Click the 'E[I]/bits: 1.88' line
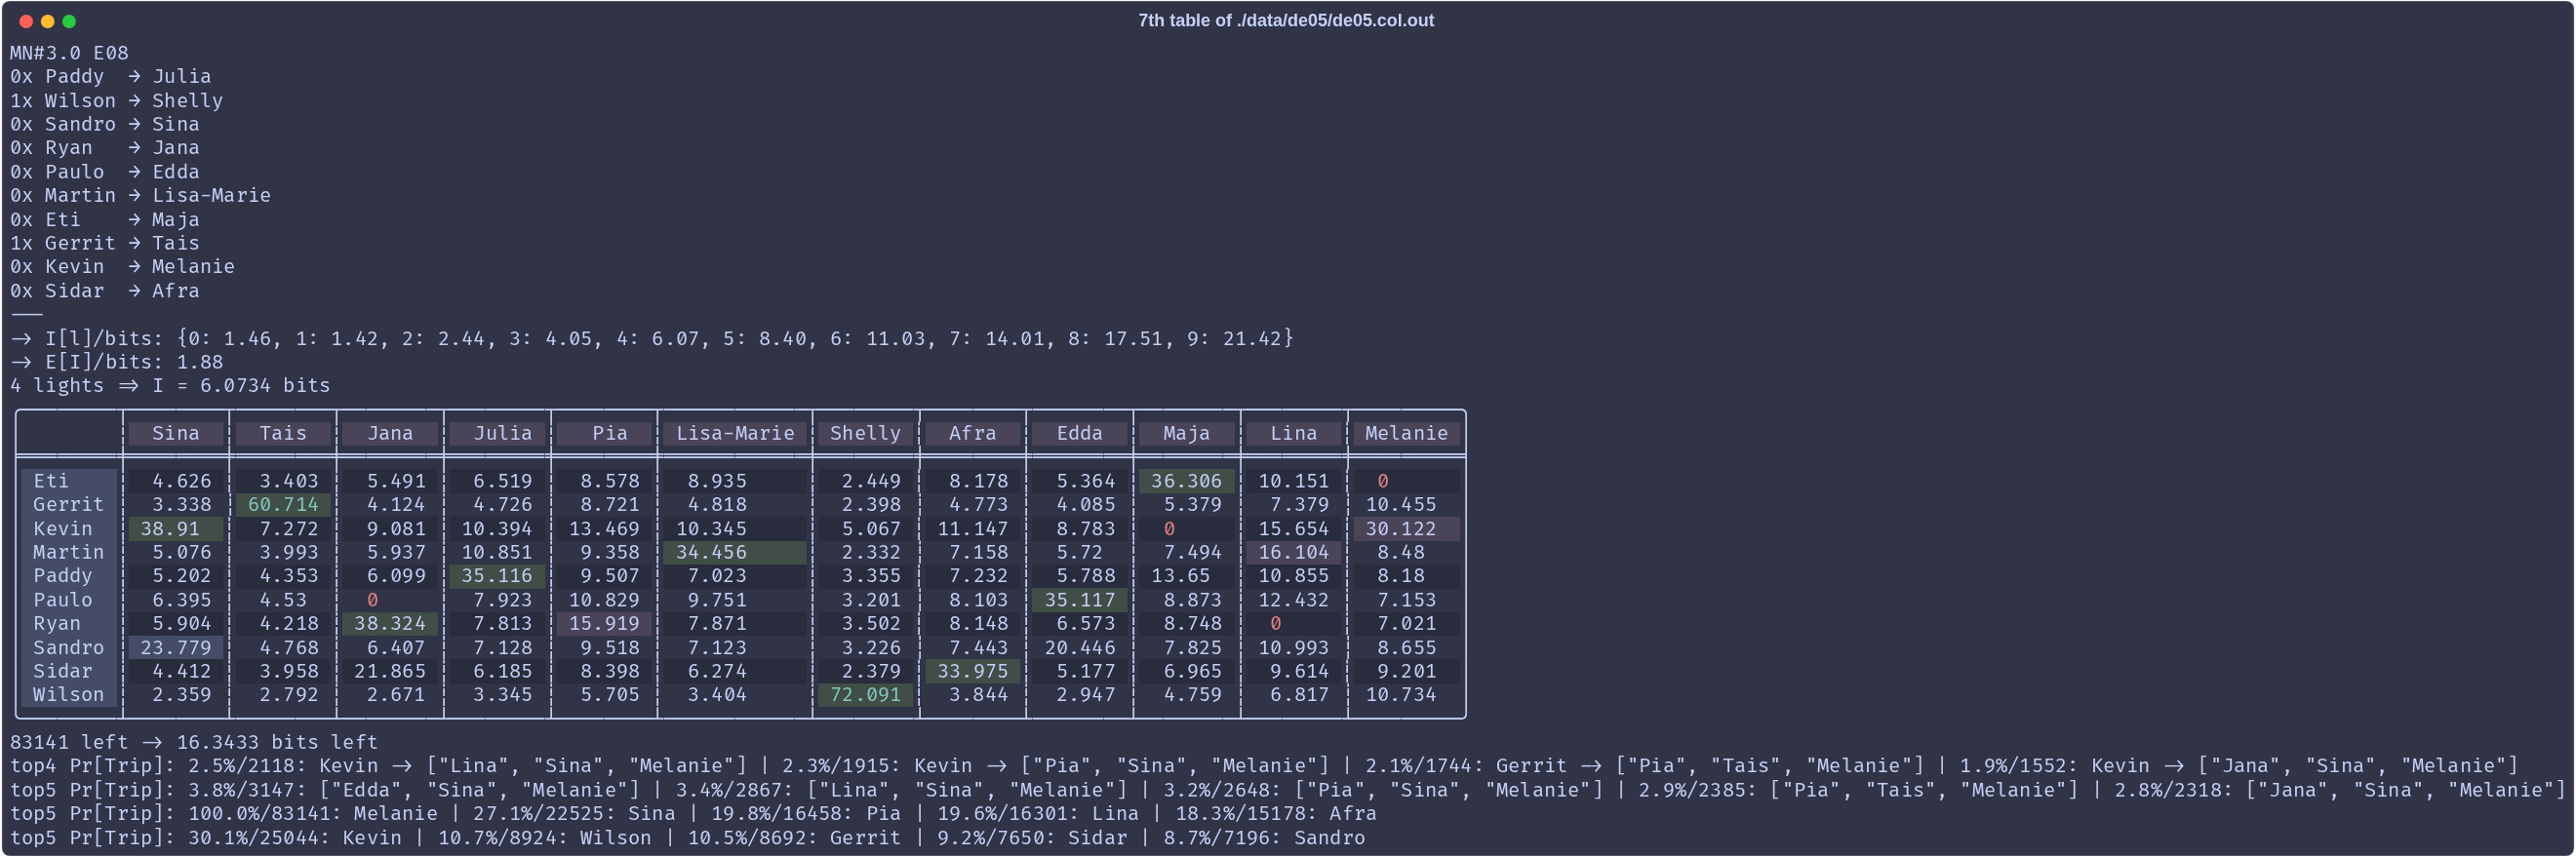Screen dimensions: 2576x857 (116, 362)
